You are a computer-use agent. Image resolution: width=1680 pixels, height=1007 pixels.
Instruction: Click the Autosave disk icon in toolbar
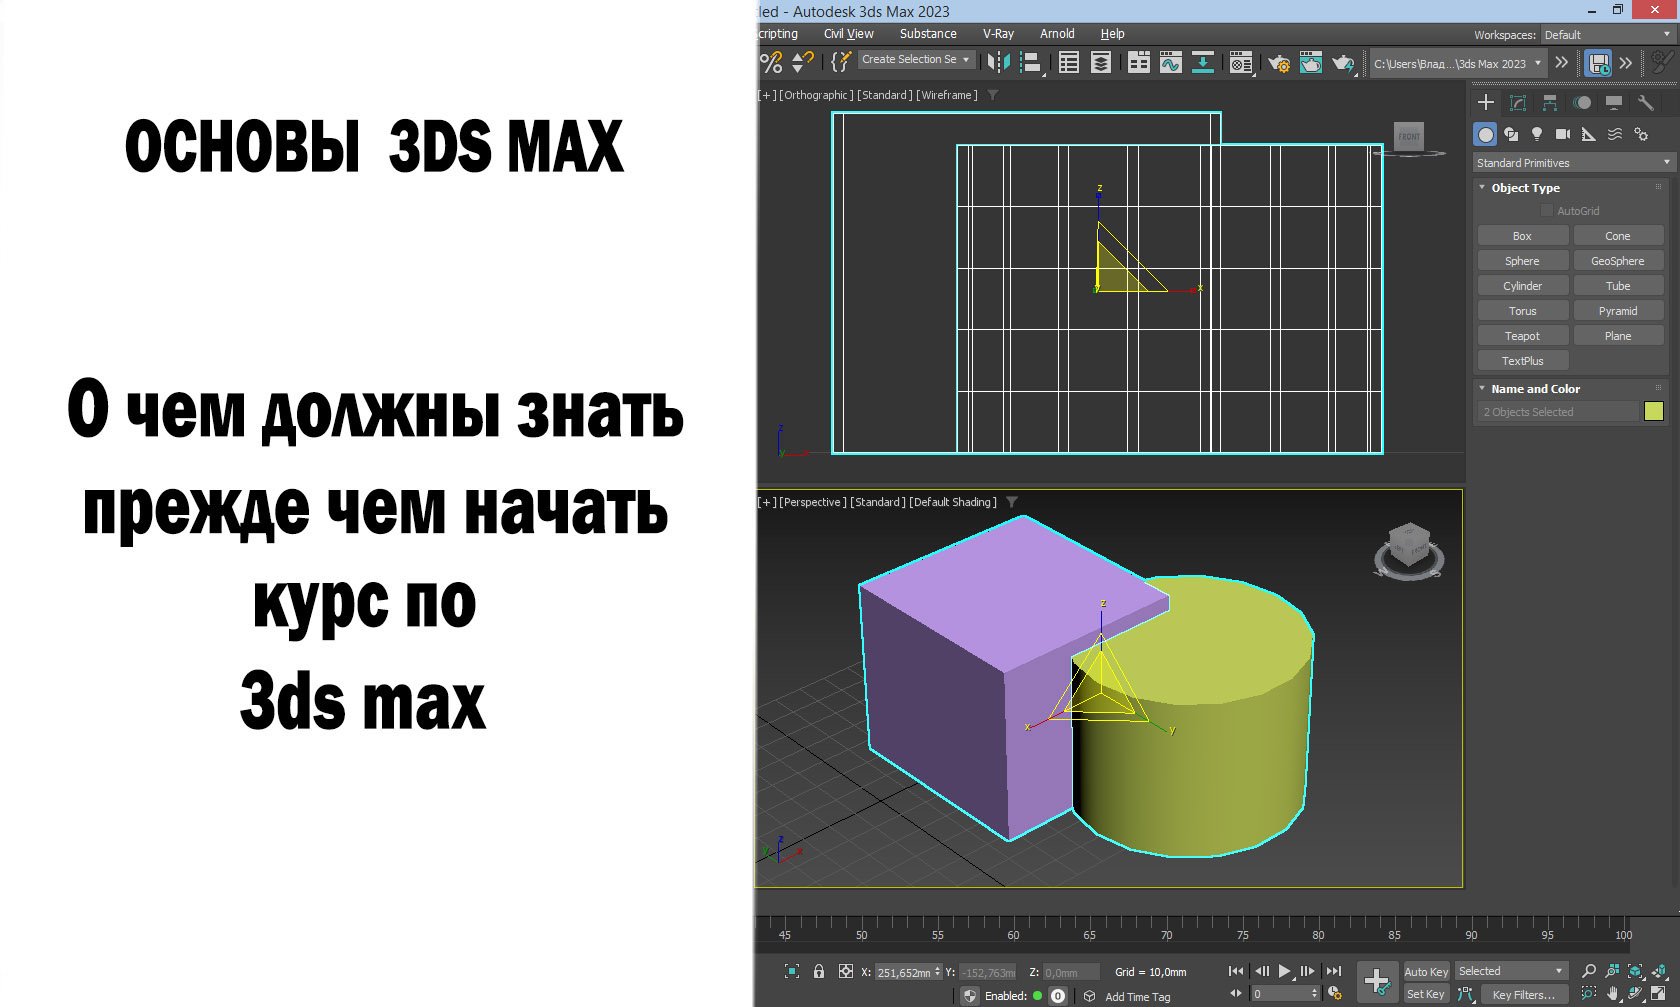pos(1599,64)
